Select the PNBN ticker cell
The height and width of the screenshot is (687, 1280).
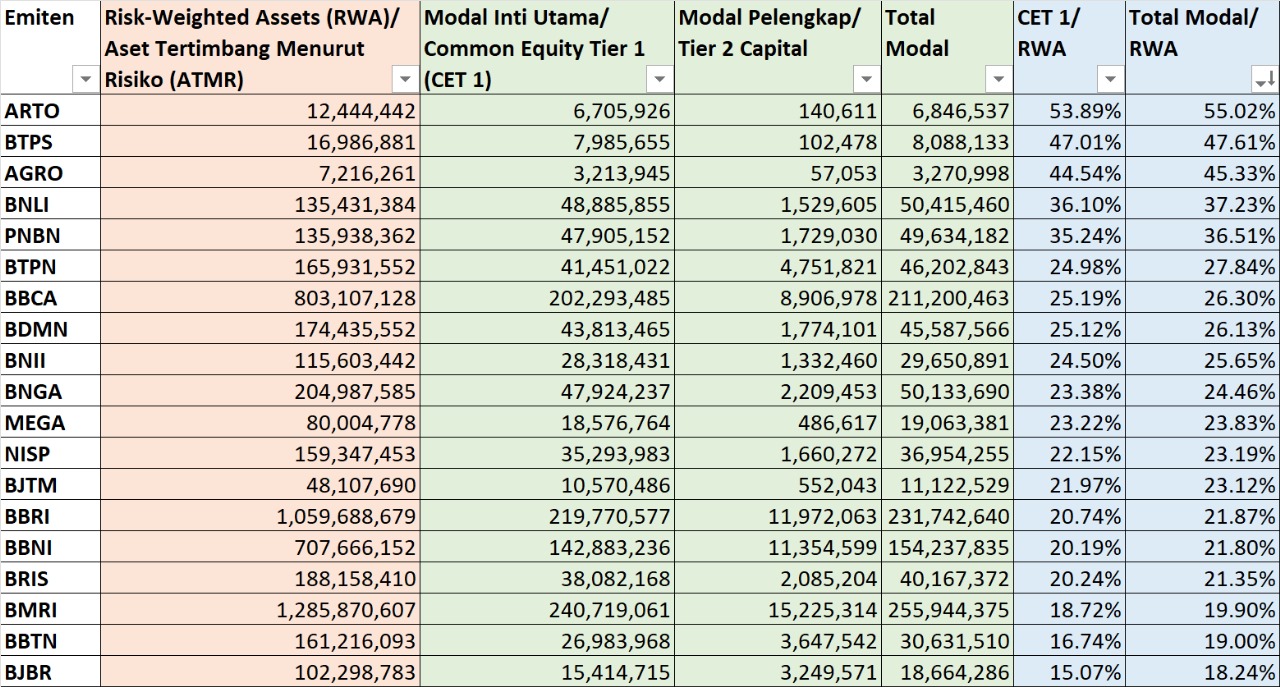click(50, 235)
